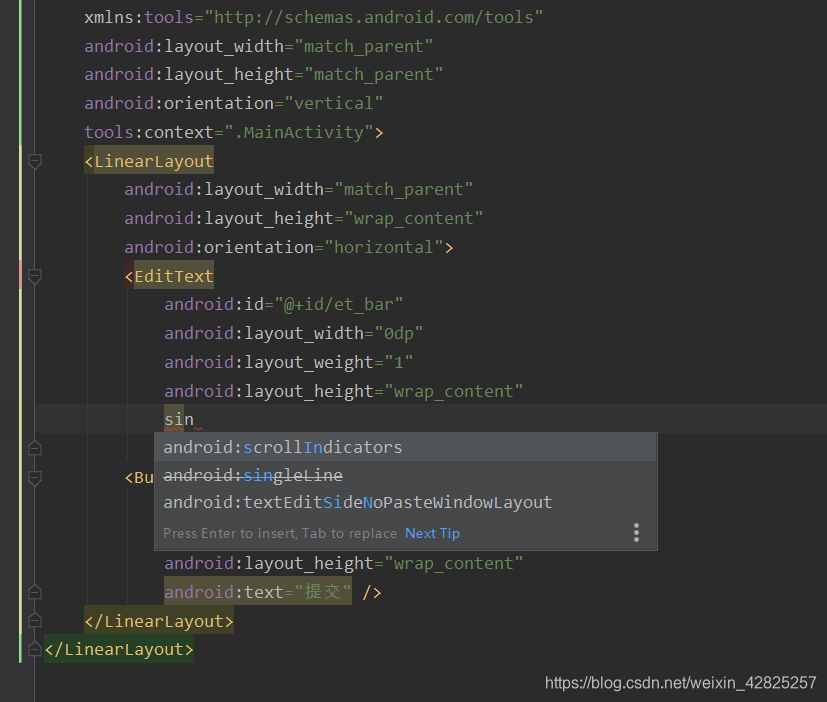Click the root layout_height="match_parent" line
This screenshot has width=827, height=702.
[264, 74]
